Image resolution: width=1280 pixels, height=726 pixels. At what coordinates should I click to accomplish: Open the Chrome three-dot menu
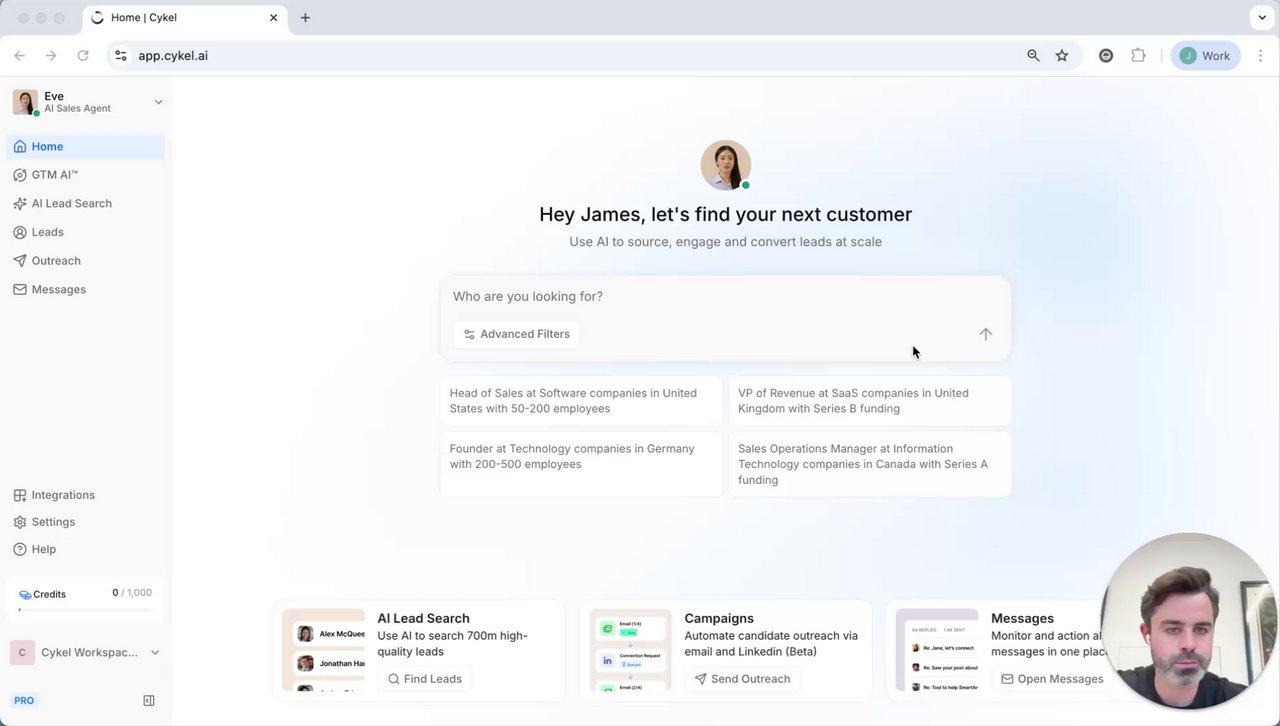tap(1260, 56)
